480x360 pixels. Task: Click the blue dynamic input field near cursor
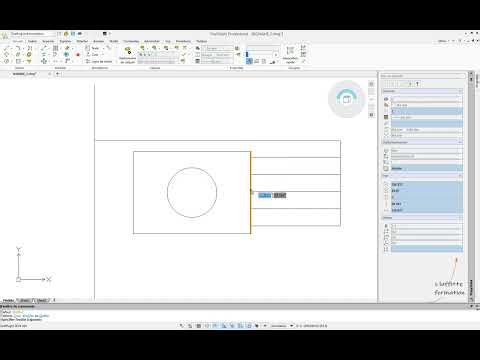[x=265, y=195]
